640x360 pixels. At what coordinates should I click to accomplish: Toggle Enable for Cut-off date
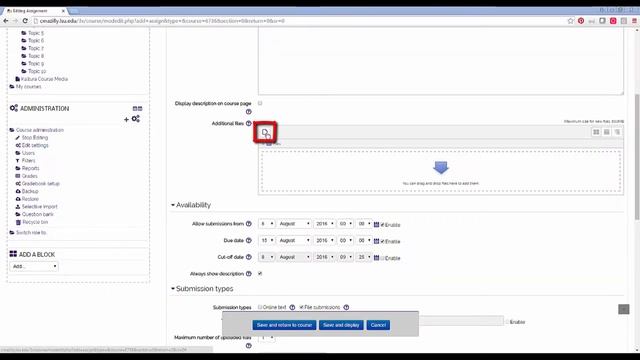click(382, 258)
